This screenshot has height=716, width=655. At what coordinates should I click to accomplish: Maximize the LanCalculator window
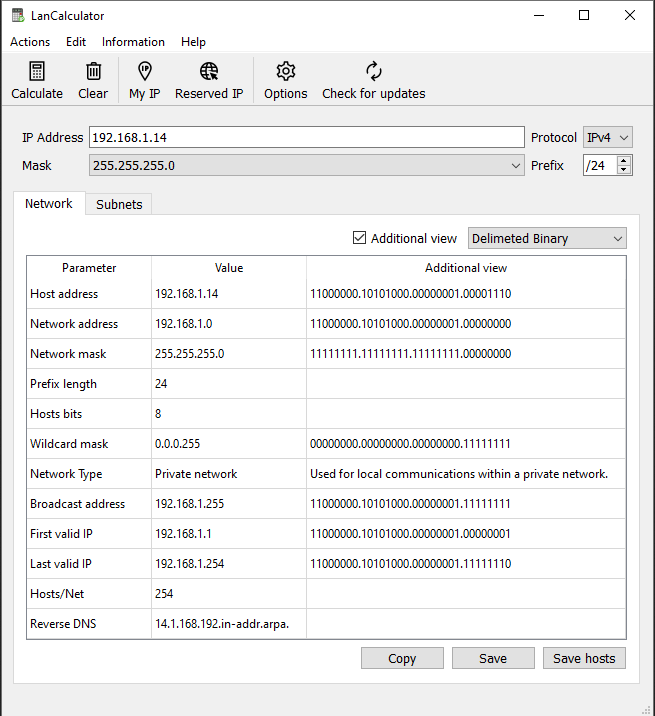pyautogui.click(x=584, y=16)
